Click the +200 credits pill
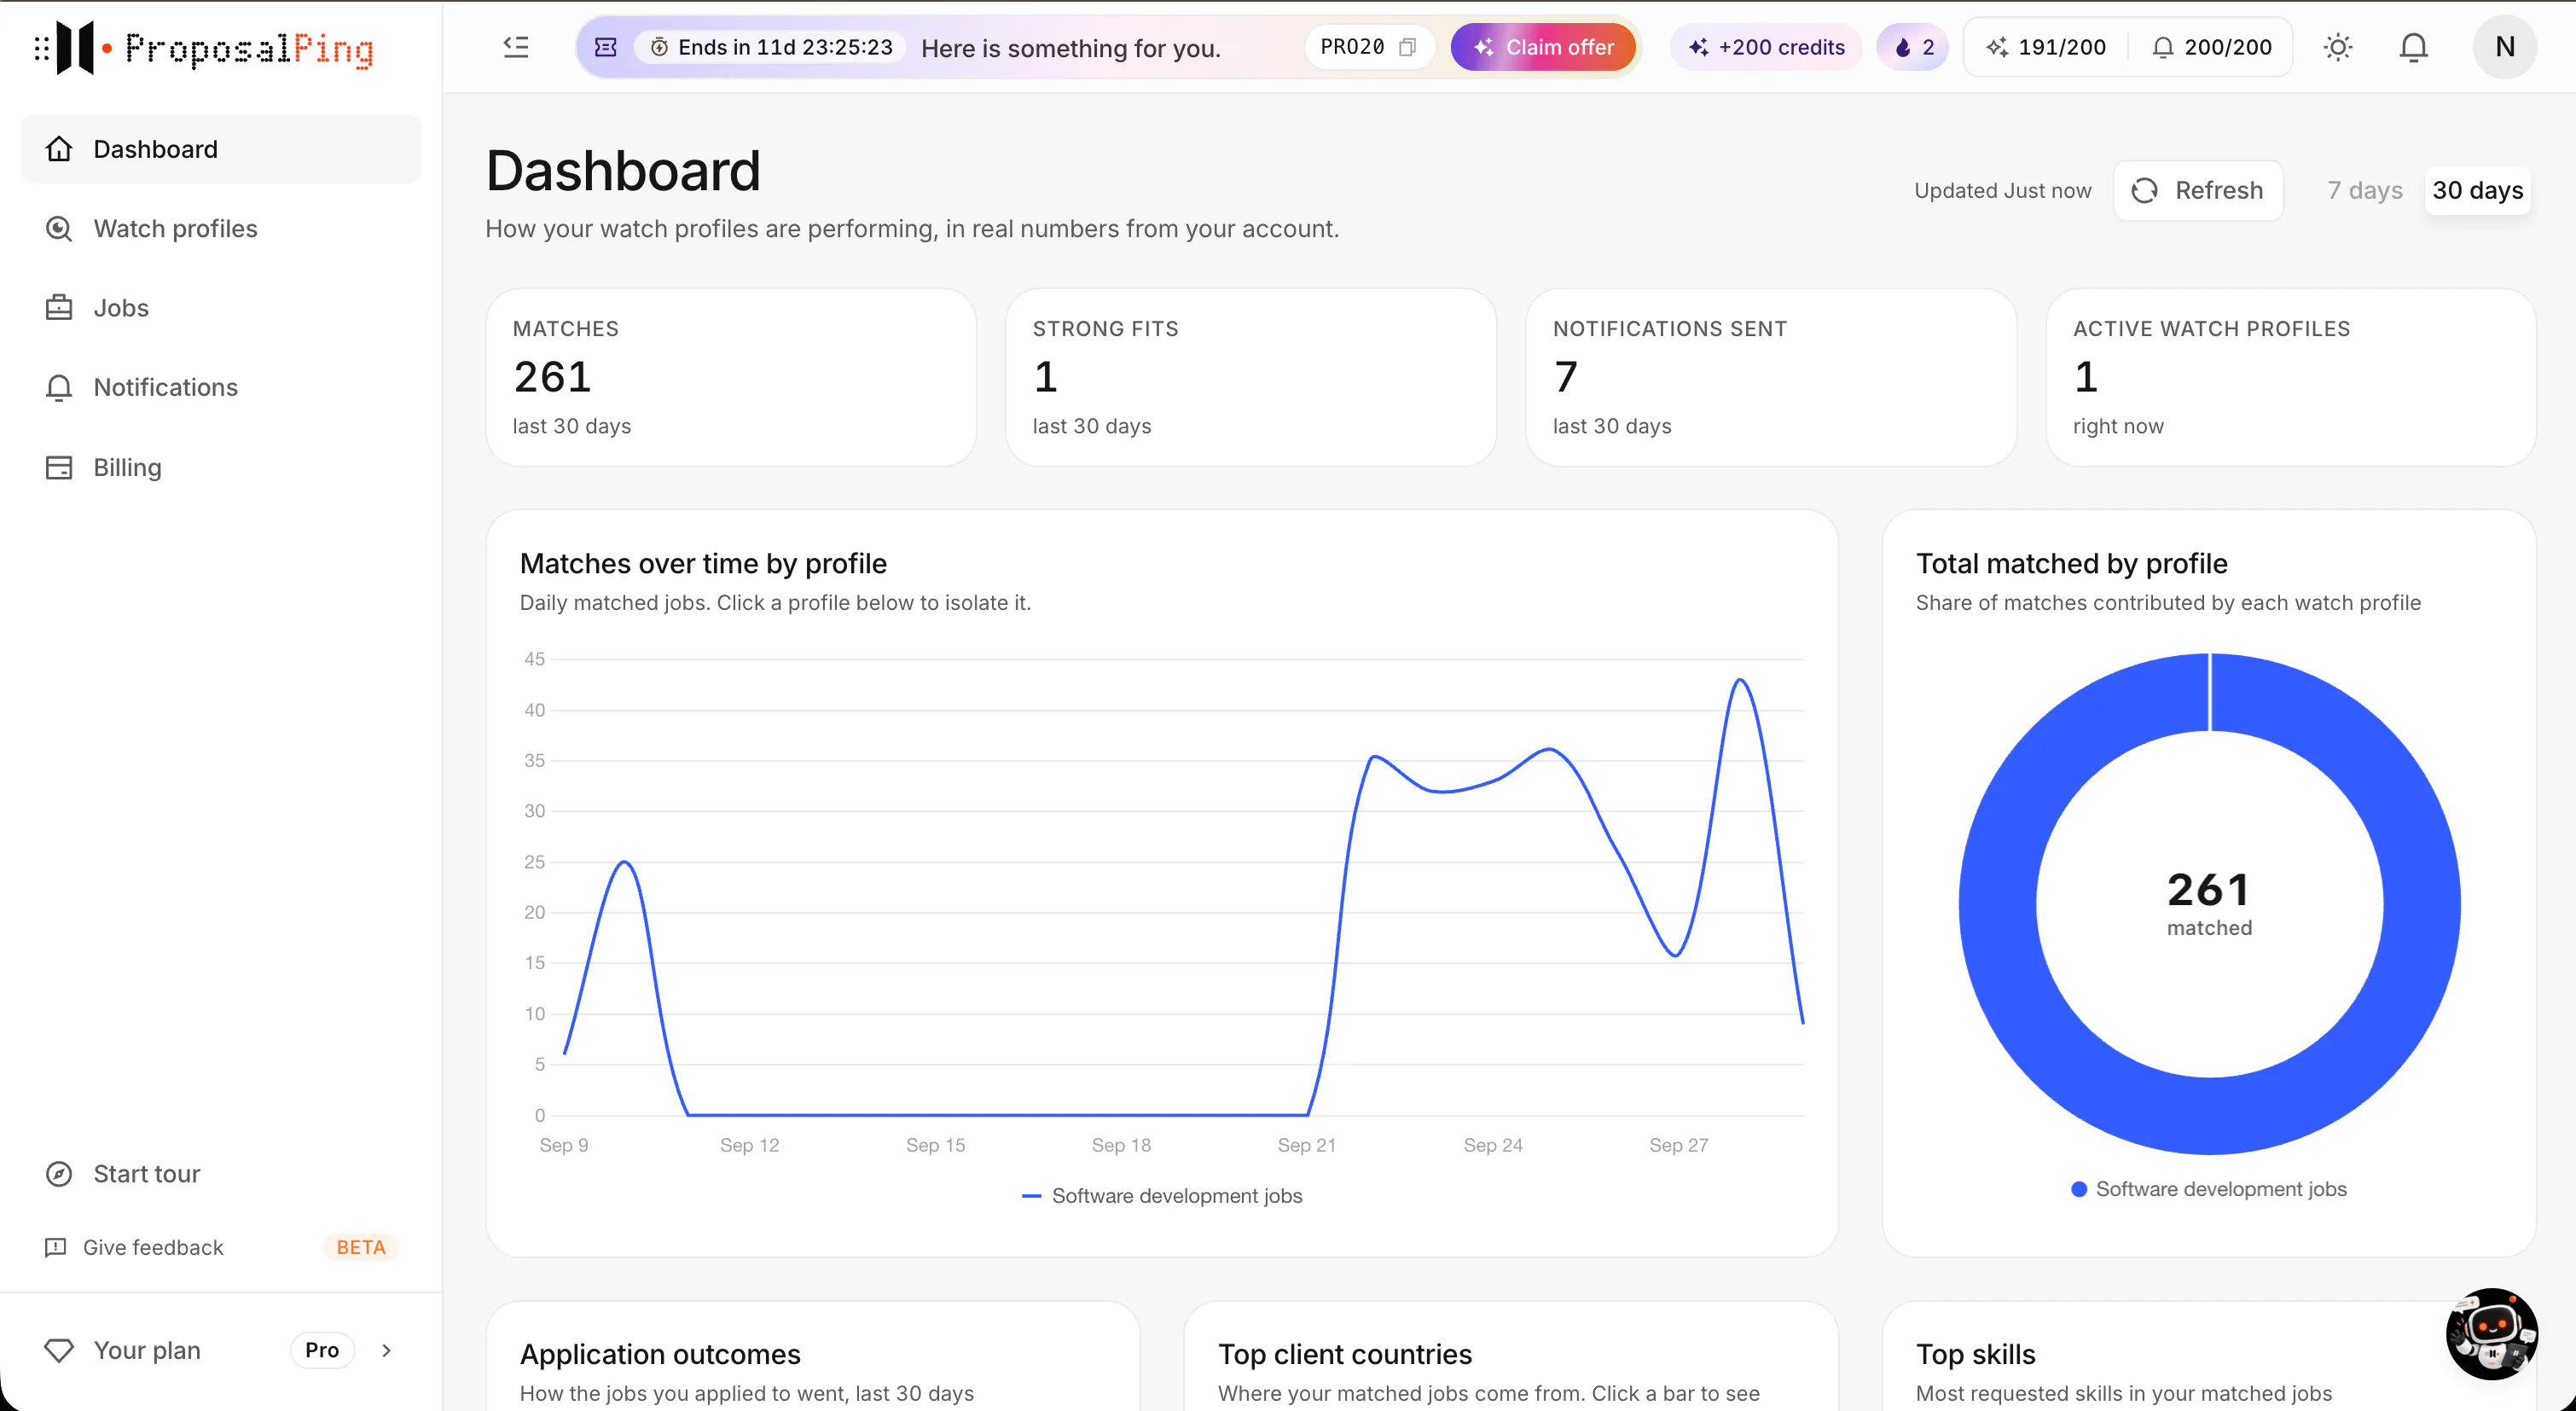 [1766, 47]
